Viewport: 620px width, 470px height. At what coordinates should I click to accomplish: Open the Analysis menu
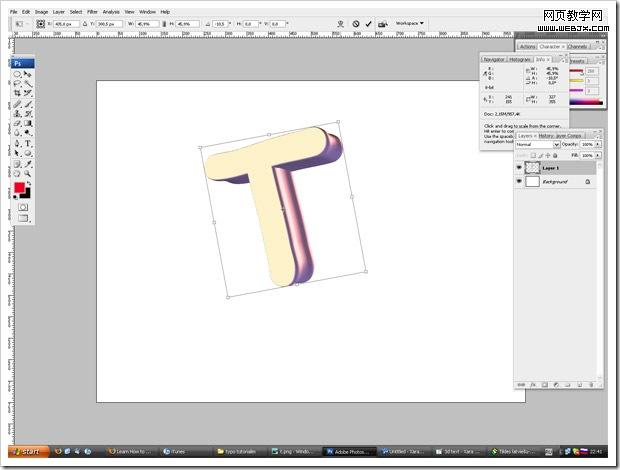coord(111,12)
